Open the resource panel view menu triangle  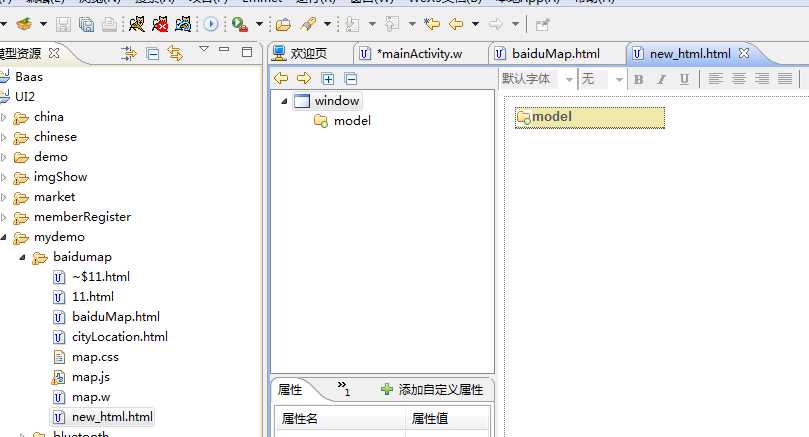pyautogui.click(x=204, y=49)
